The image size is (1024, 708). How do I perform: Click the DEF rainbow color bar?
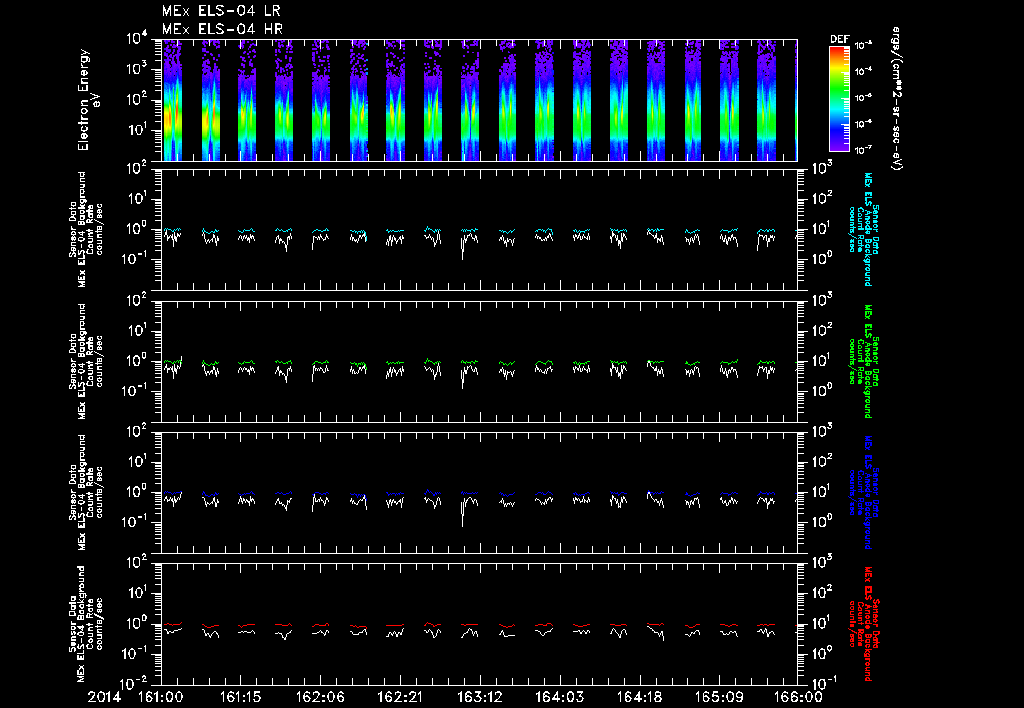click(x=839, y=99)
